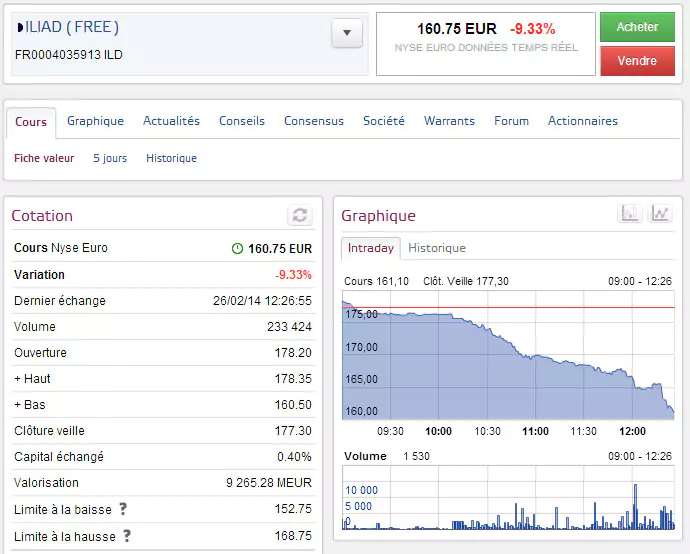This screenshot has height=554, width=690.
Task: Click the Fiche valeur link
Action: click(x=44, y=158)
